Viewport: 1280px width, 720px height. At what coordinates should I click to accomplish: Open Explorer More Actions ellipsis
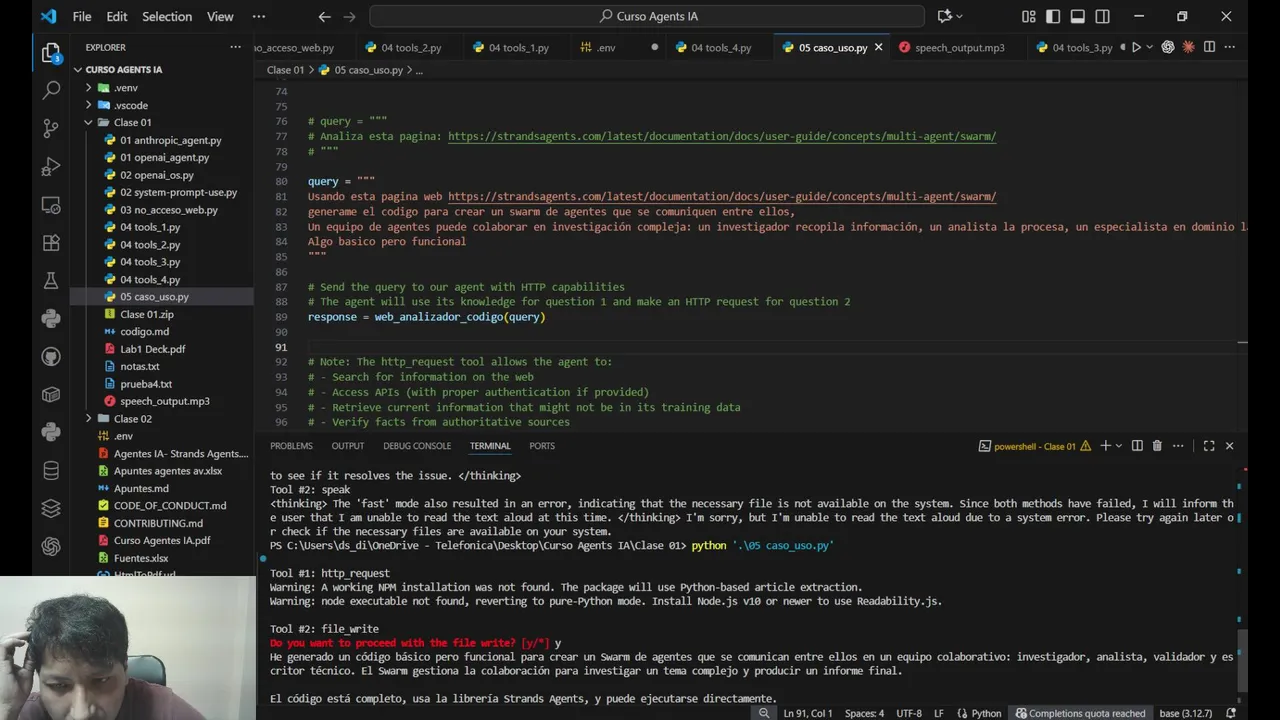[236, 47]
